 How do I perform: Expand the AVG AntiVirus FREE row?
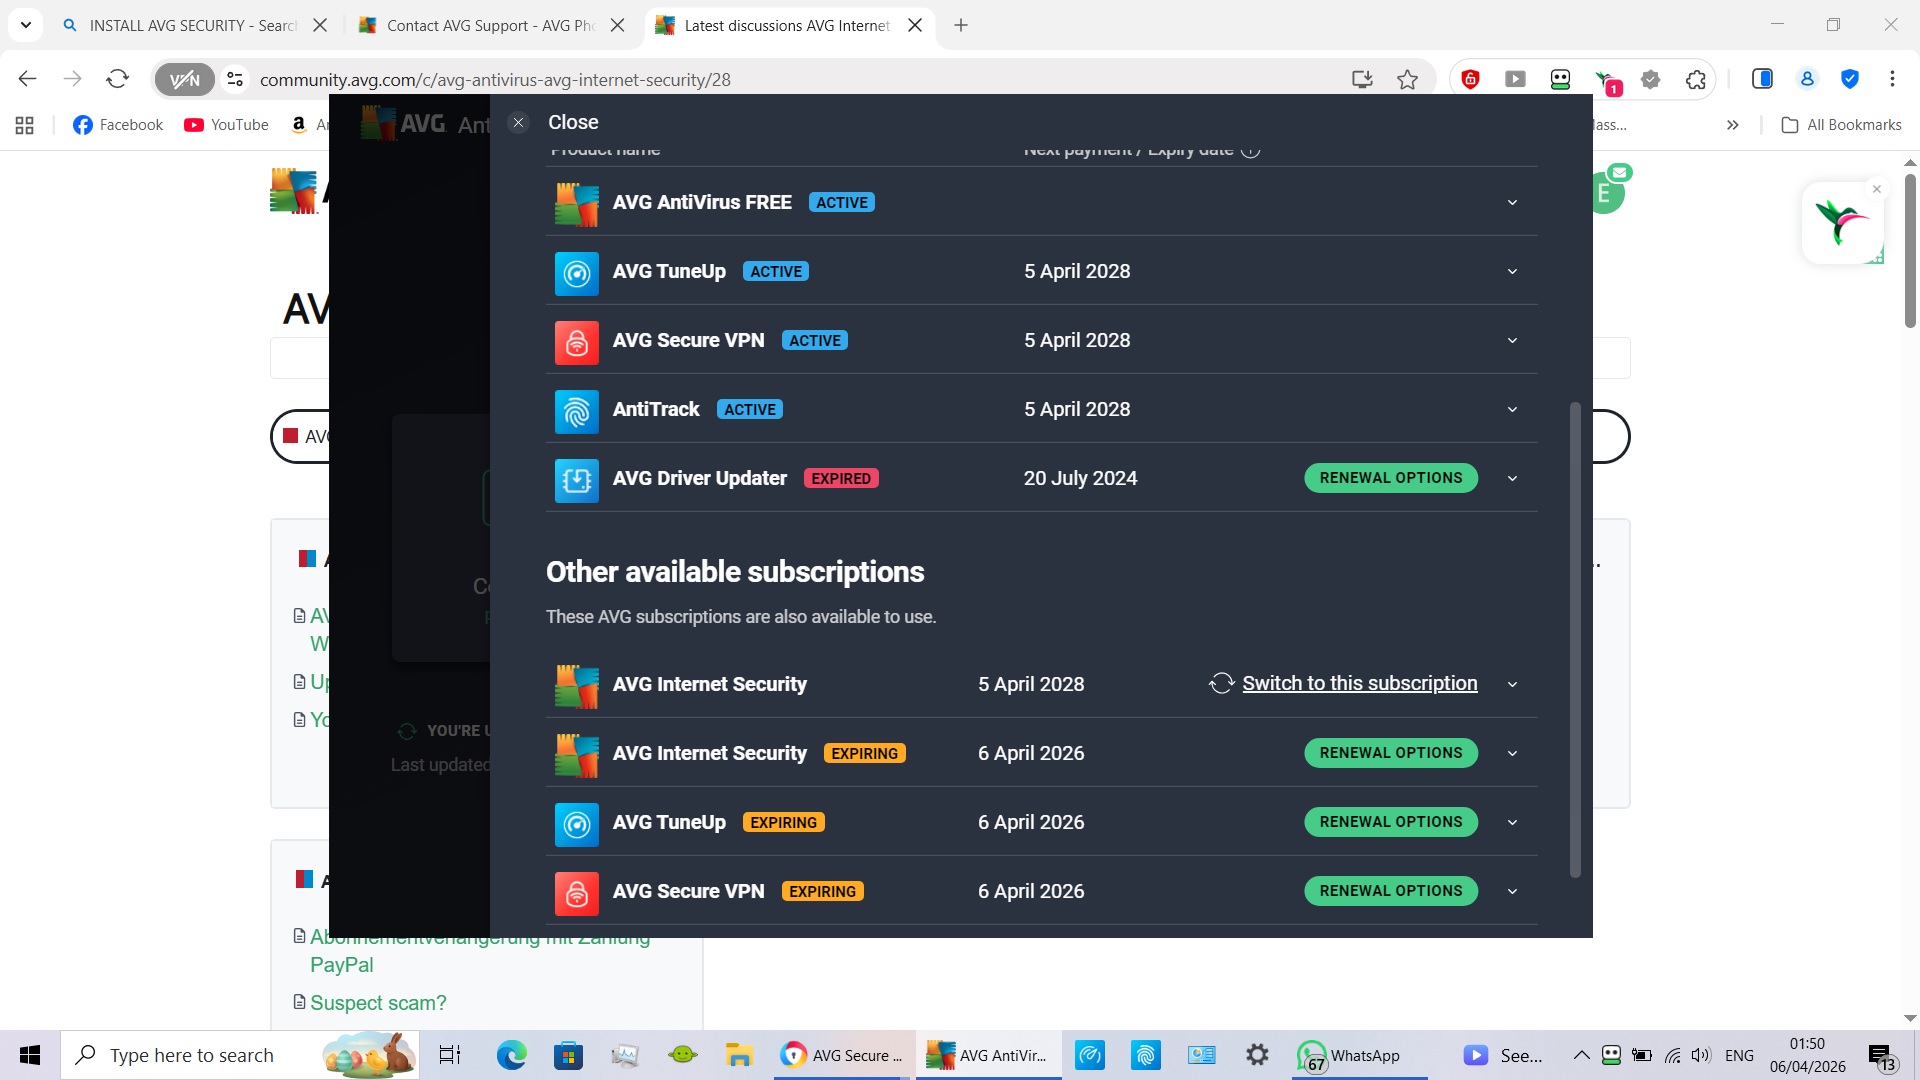(x=1512, y=203)
